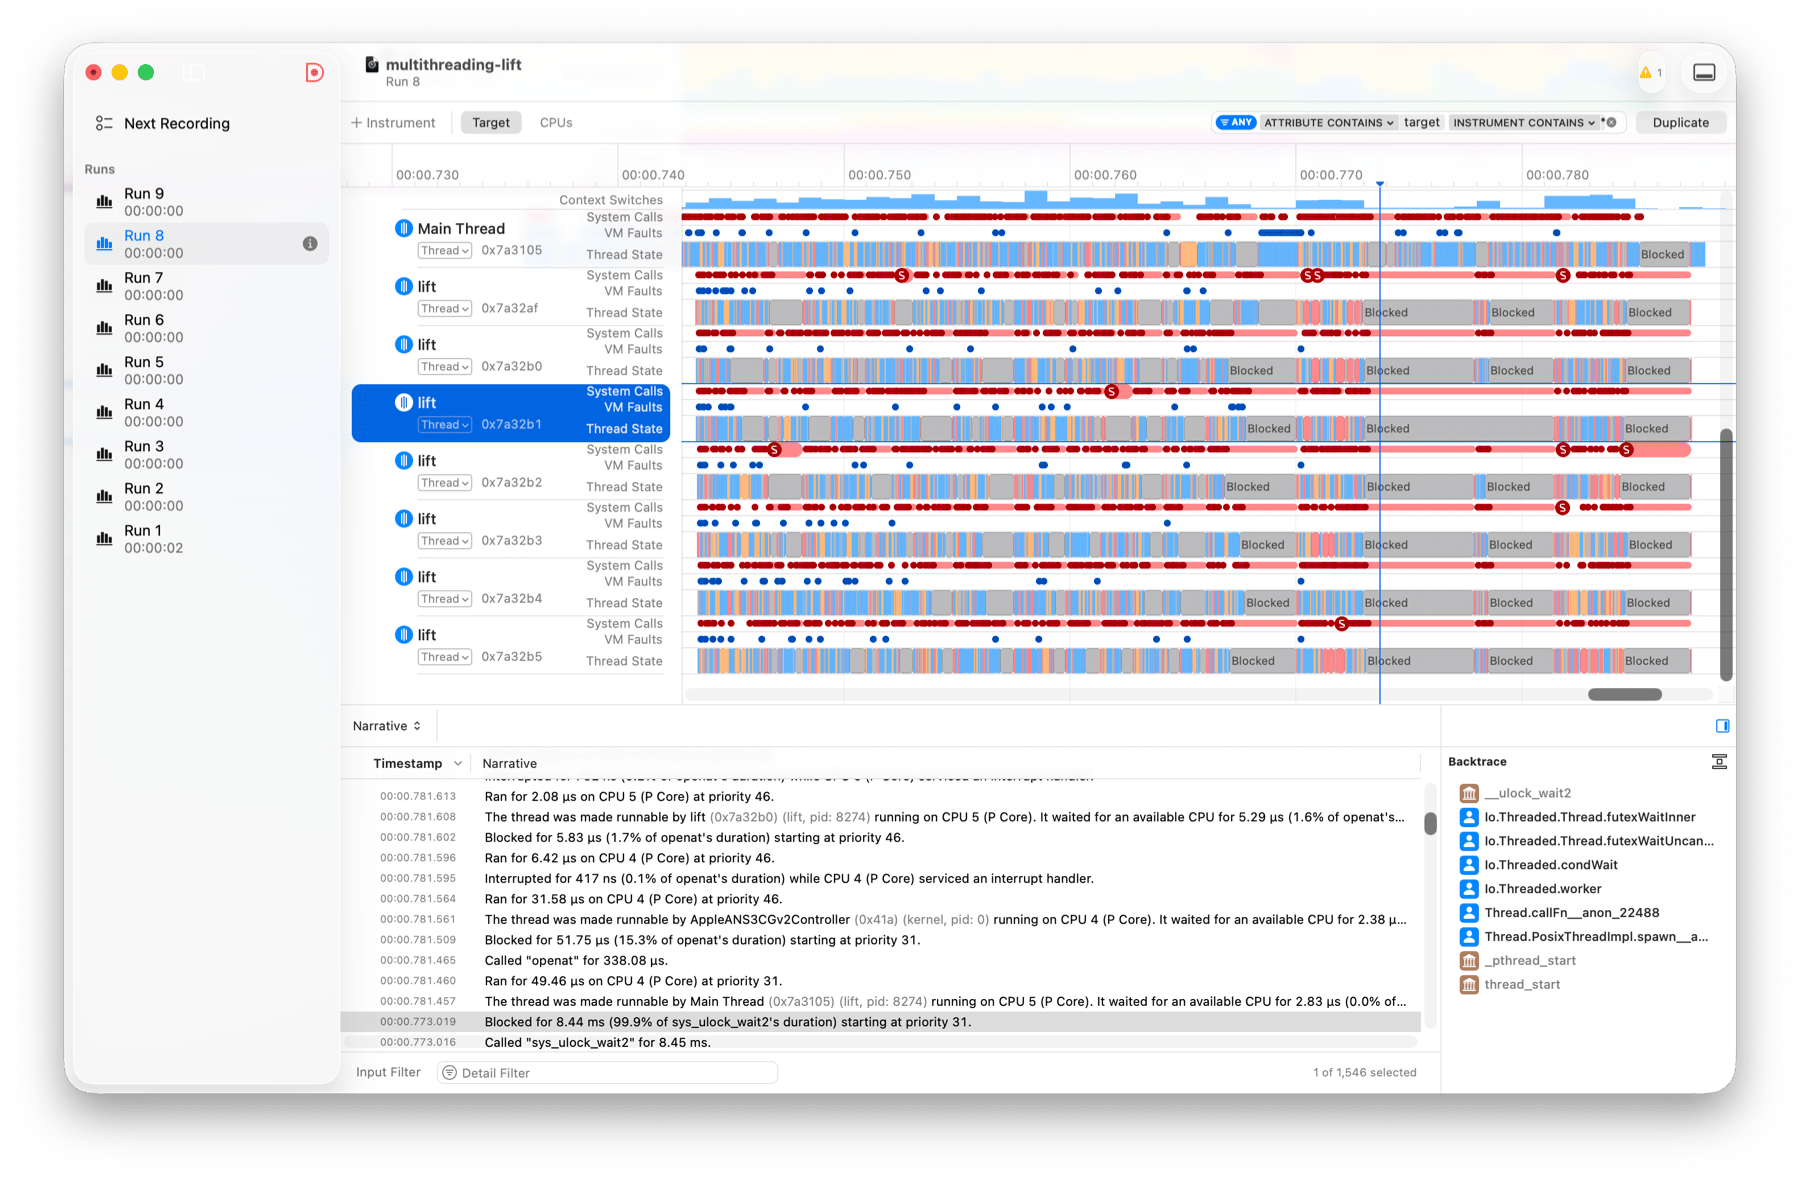Click the yellow warning indicator icon

pyautogui.click(x=1645, y=72)
